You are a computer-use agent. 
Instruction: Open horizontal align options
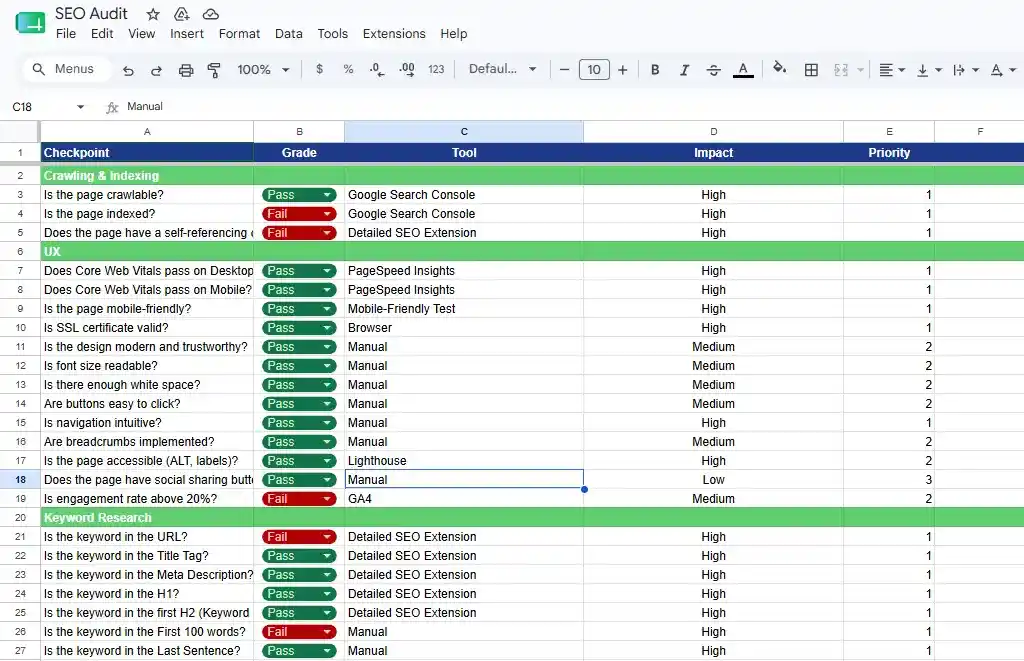[x=891, y=69]
